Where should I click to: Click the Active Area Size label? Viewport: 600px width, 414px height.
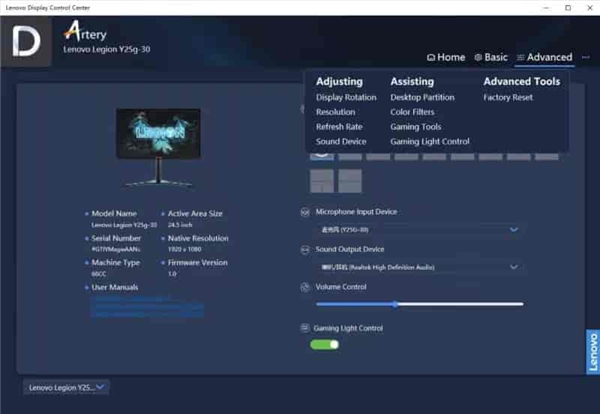pyautogui.click(x=195, y=214)
